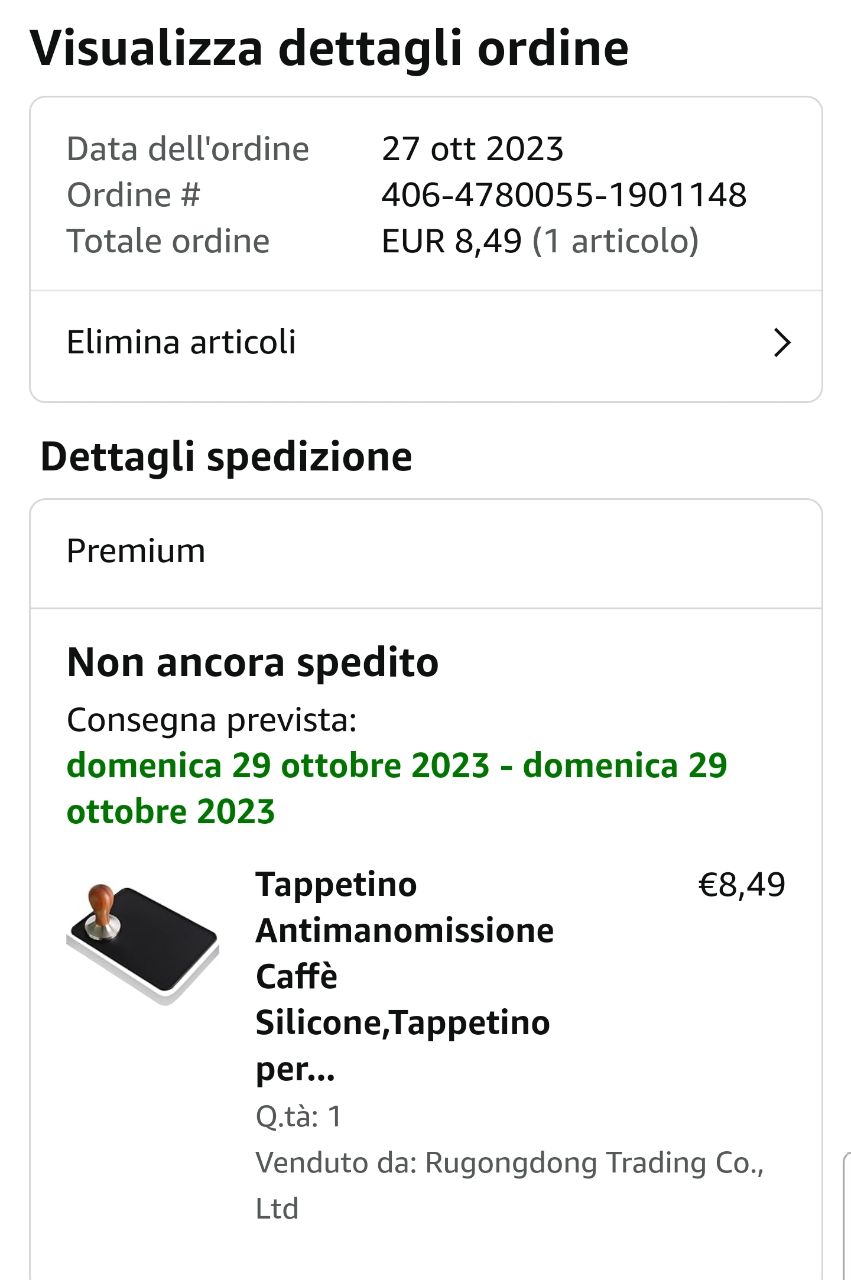Image resolution: width=851 pixels, height=1280 pixels.
Task: Click the Ordine # label
Action: 133,195
